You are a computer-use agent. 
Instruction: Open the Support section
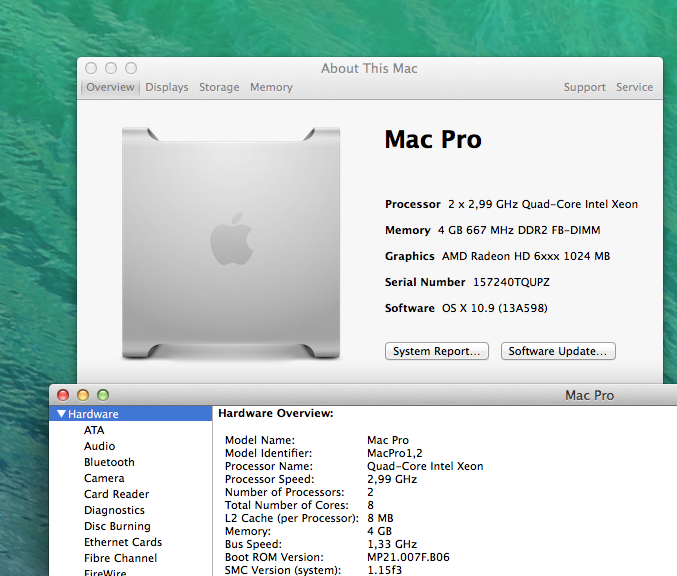click(x=585, y=87)
